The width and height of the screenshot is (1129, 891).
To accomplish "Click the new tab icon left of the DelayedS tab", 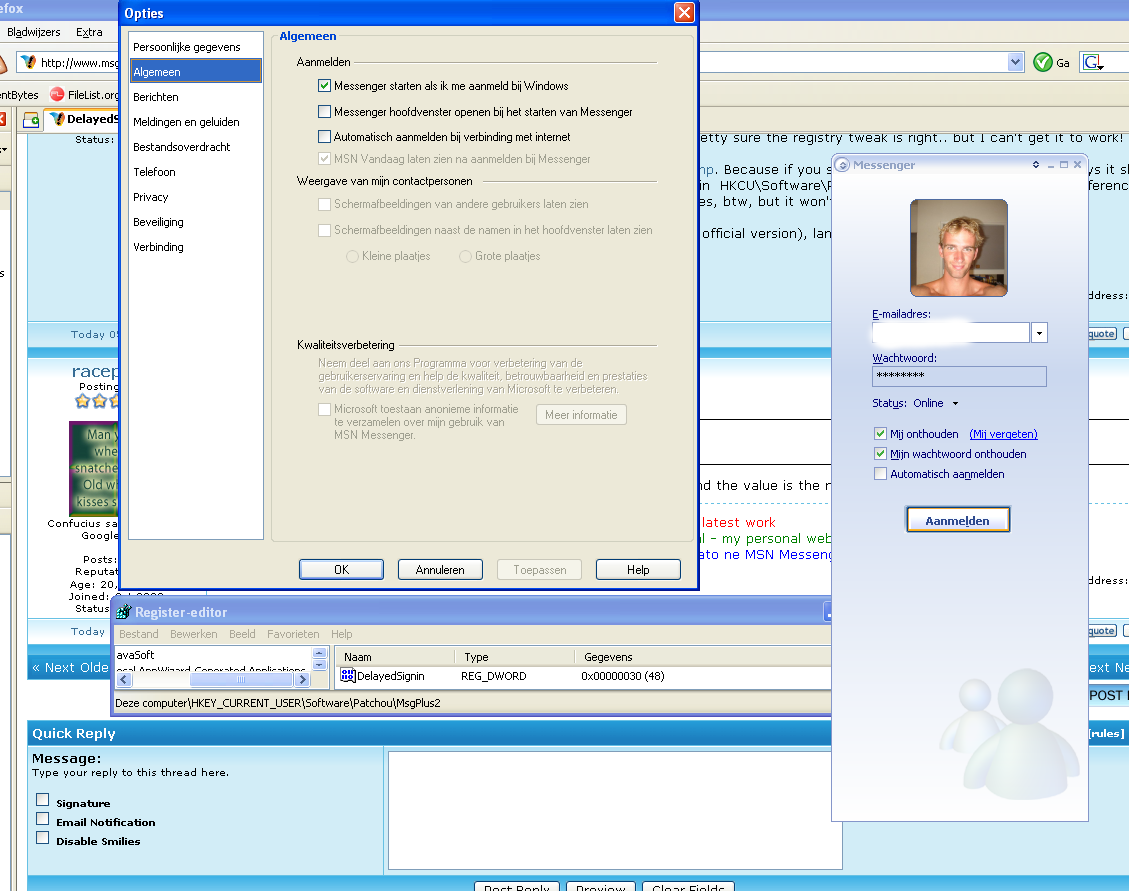I will [x=31, y=120].
